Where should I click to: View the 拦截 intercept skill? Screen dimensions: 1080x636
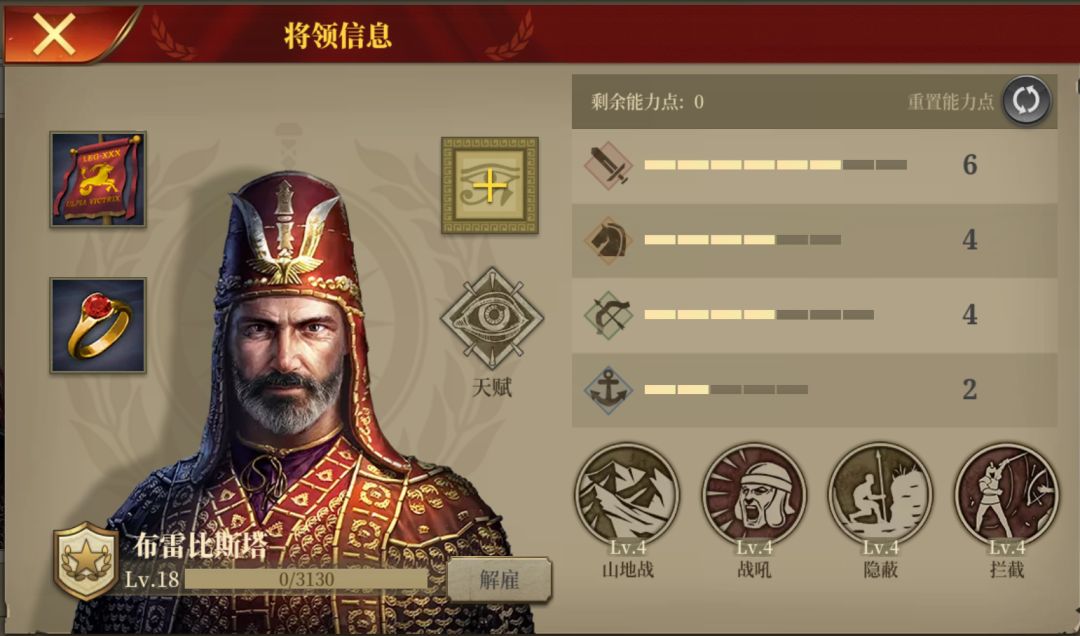(x=1007, y=495)
